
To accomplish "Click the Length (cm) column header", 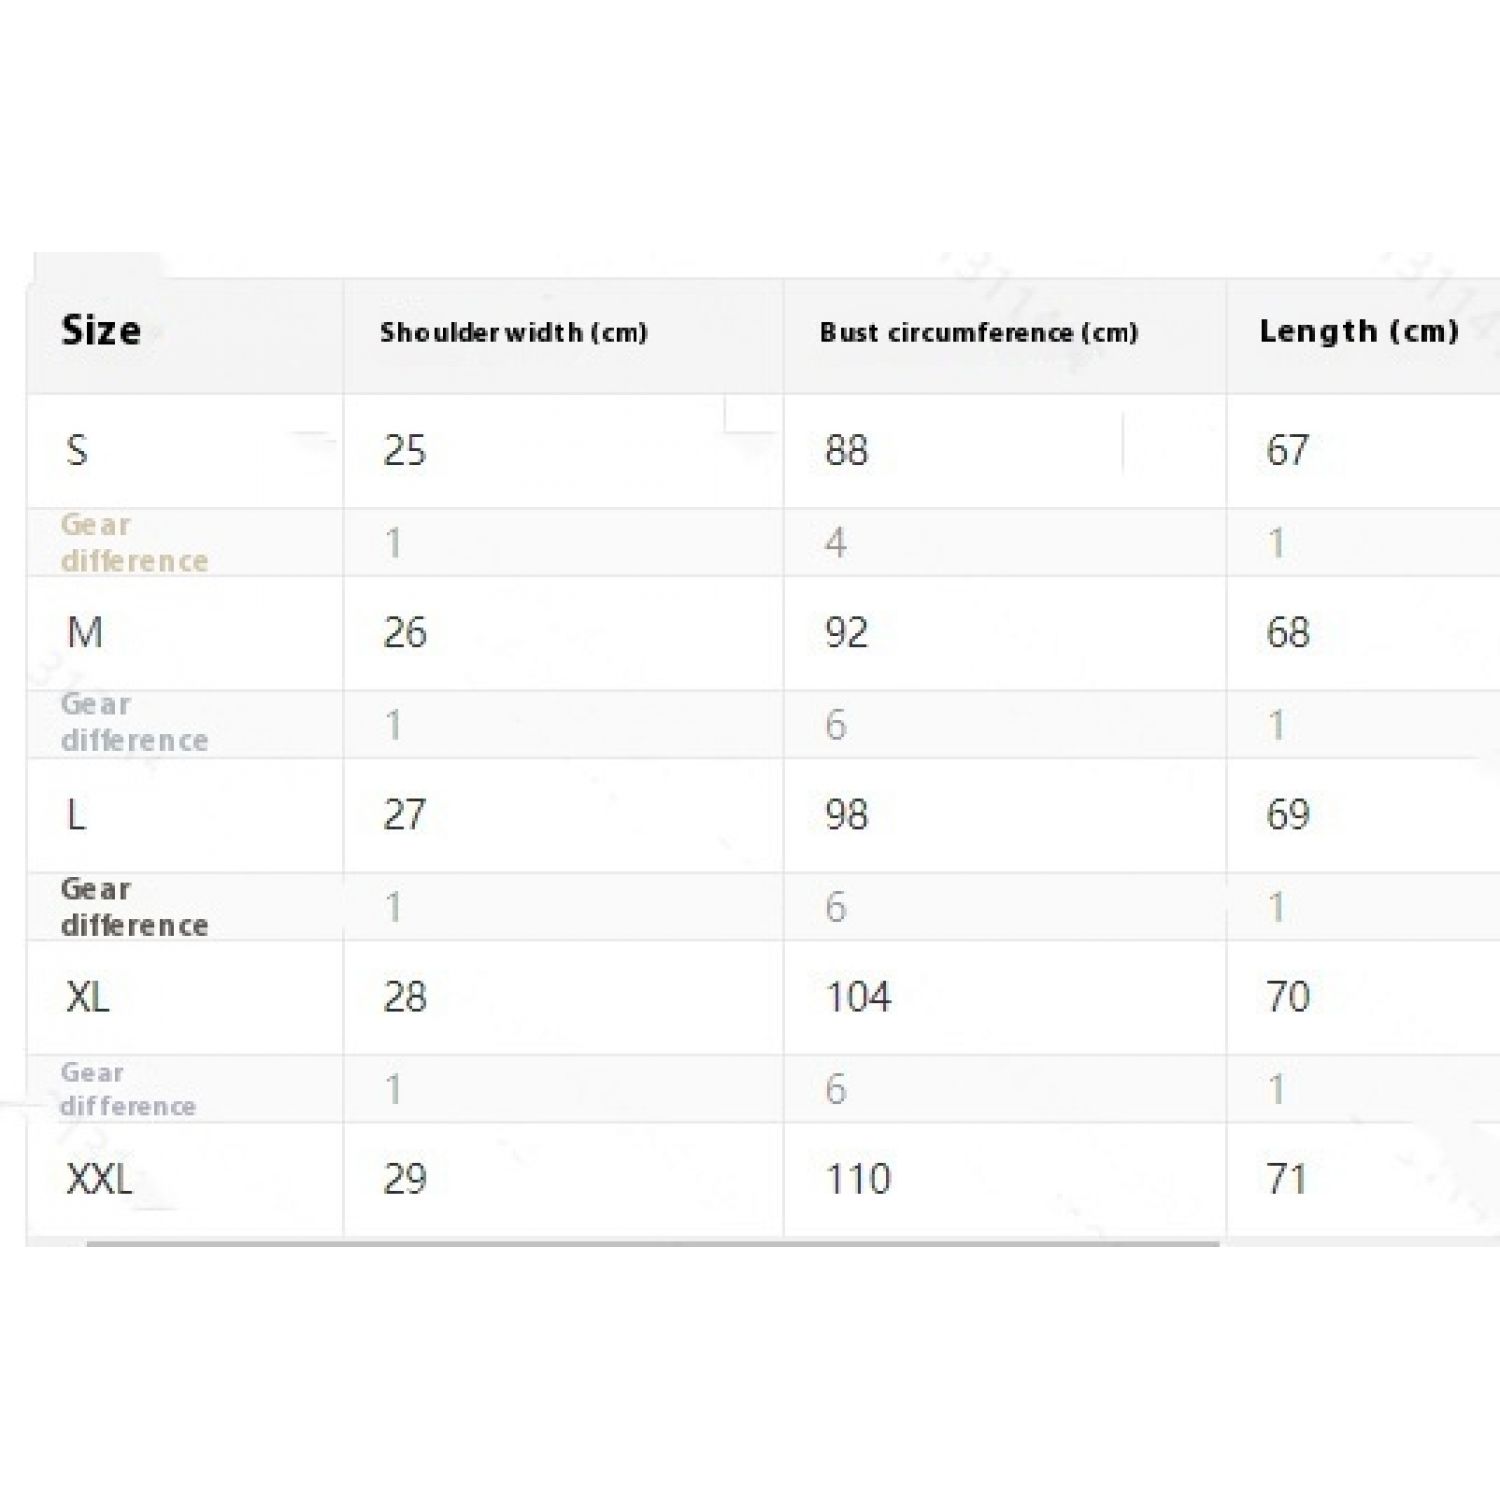I will coord(1358,331).
